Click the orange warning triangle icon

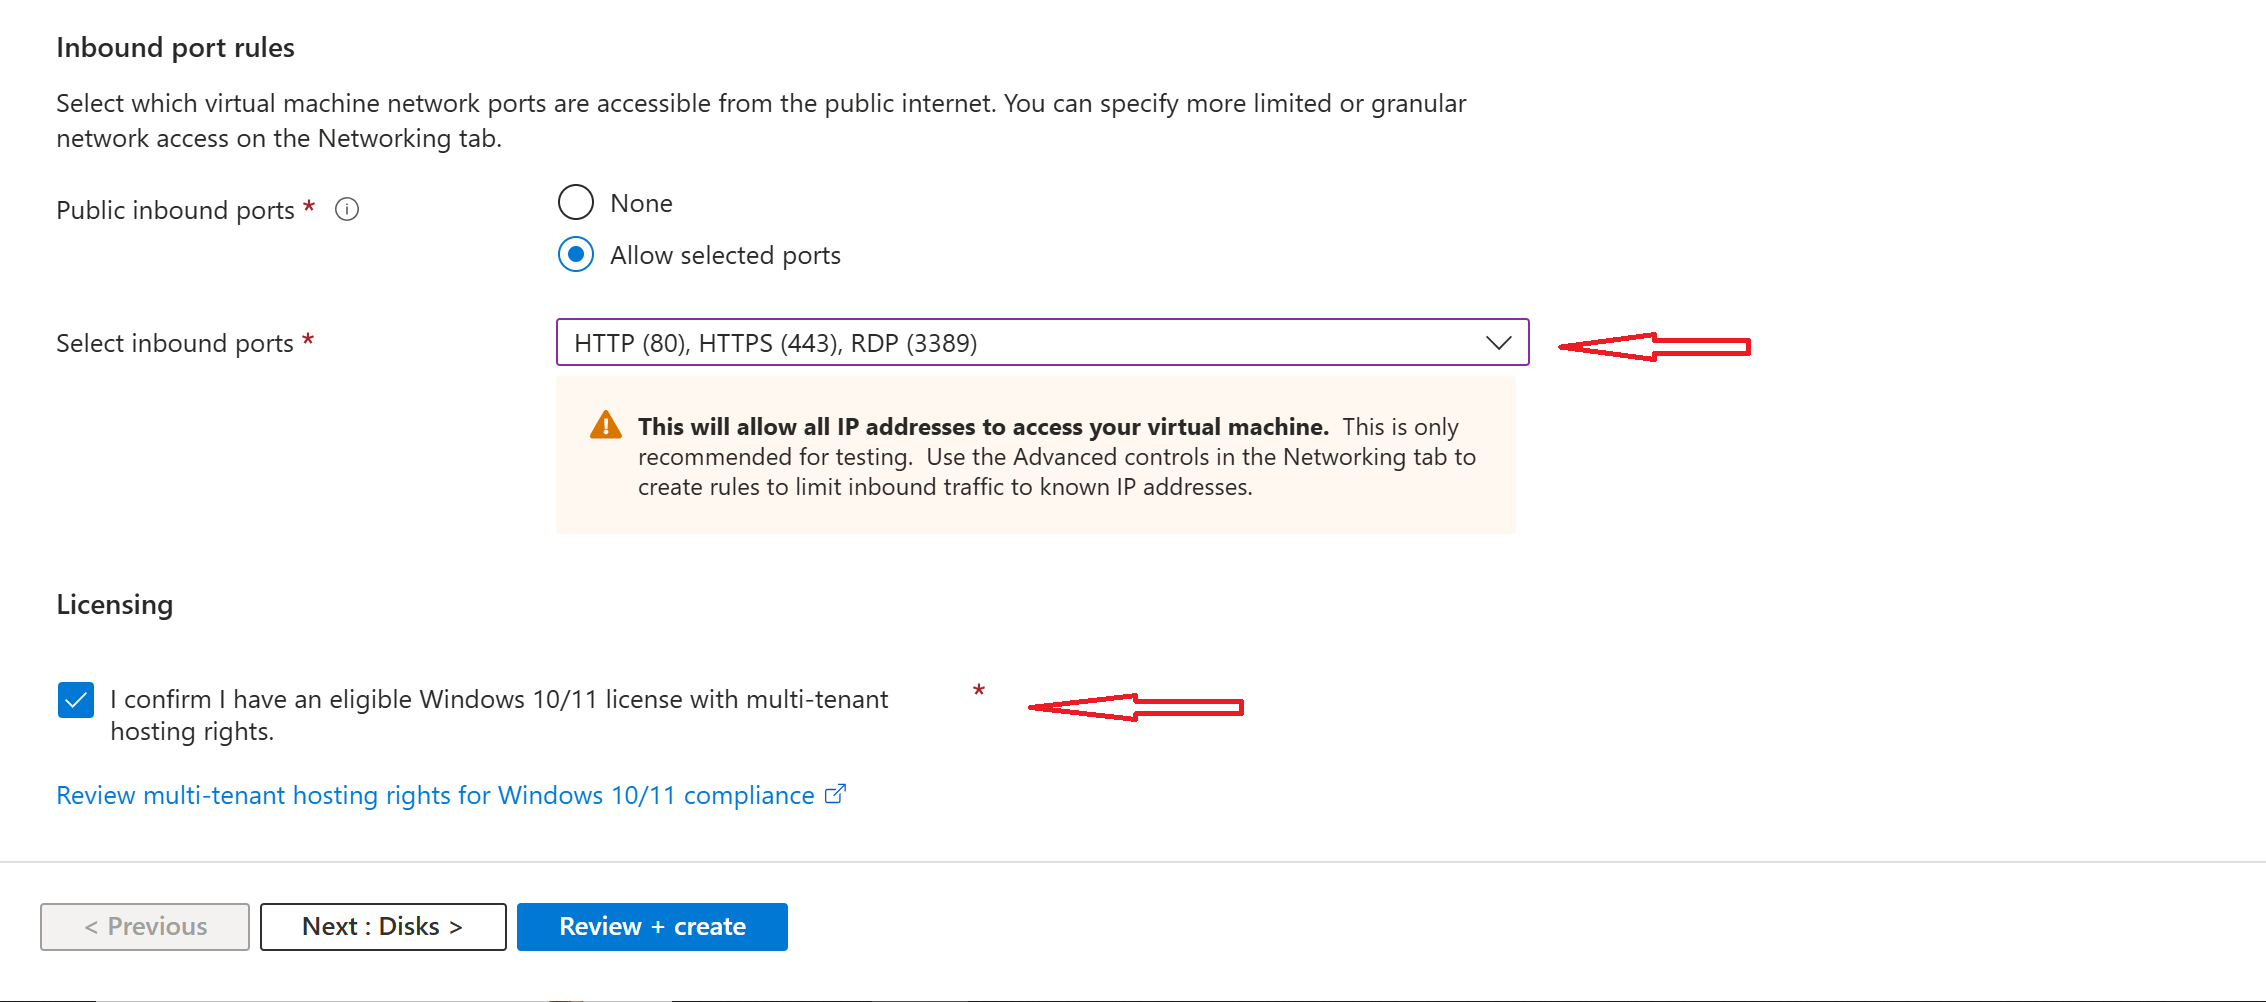pyautogui.click(x=606, y=426)
